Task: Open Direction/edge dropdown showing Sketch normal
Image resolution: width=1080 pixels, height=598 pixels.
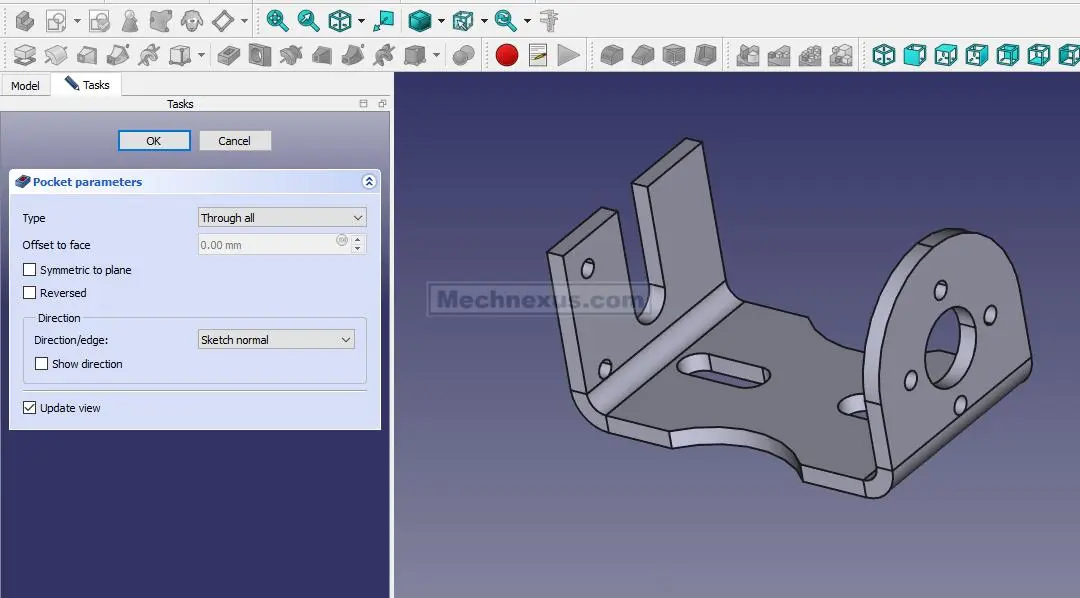Action: pyautogui.click(x=276, y=340)
